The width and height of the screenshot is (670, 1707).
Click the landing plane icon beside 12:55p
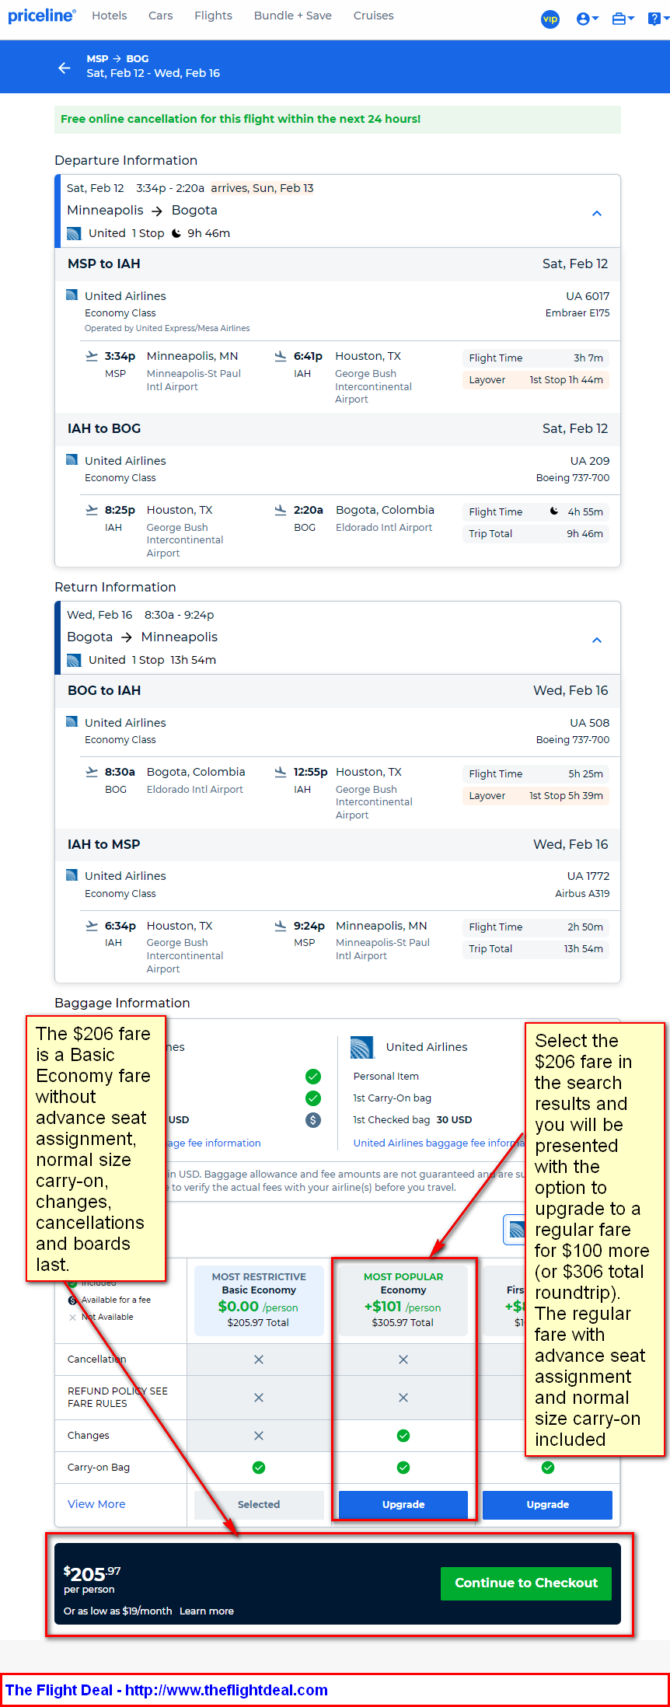coord(281,772)
